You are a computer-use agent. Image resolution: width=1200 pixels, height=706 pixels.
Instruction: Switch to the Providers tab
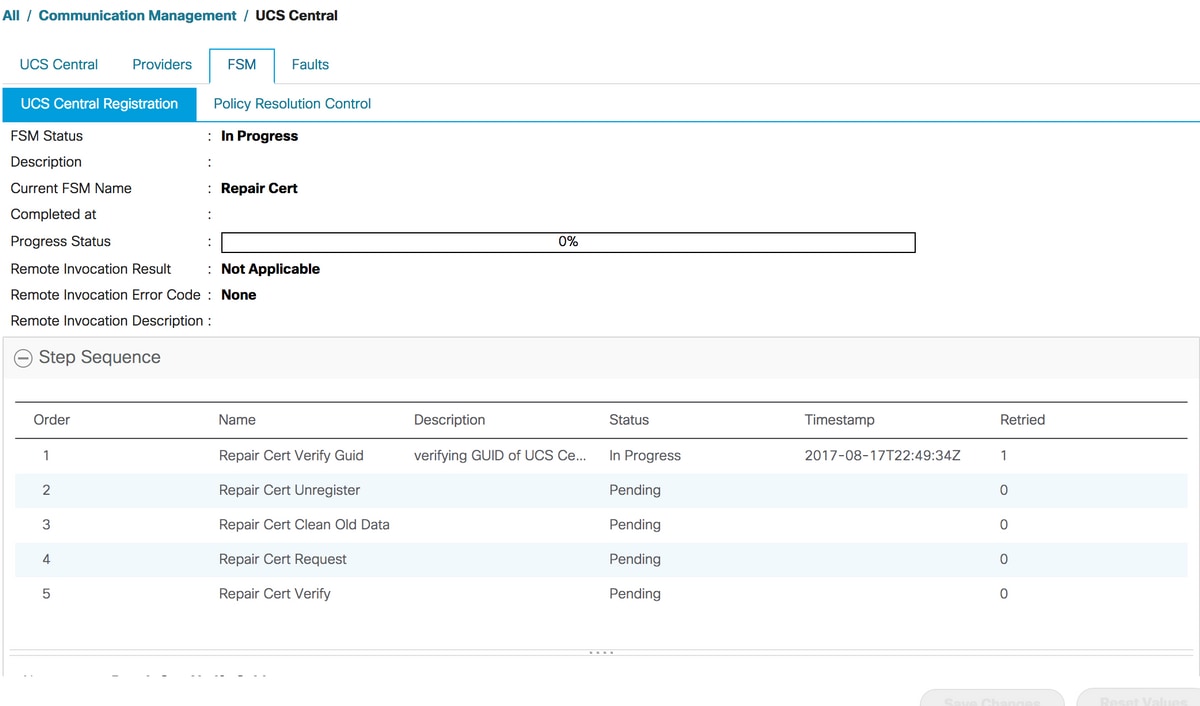161,64
